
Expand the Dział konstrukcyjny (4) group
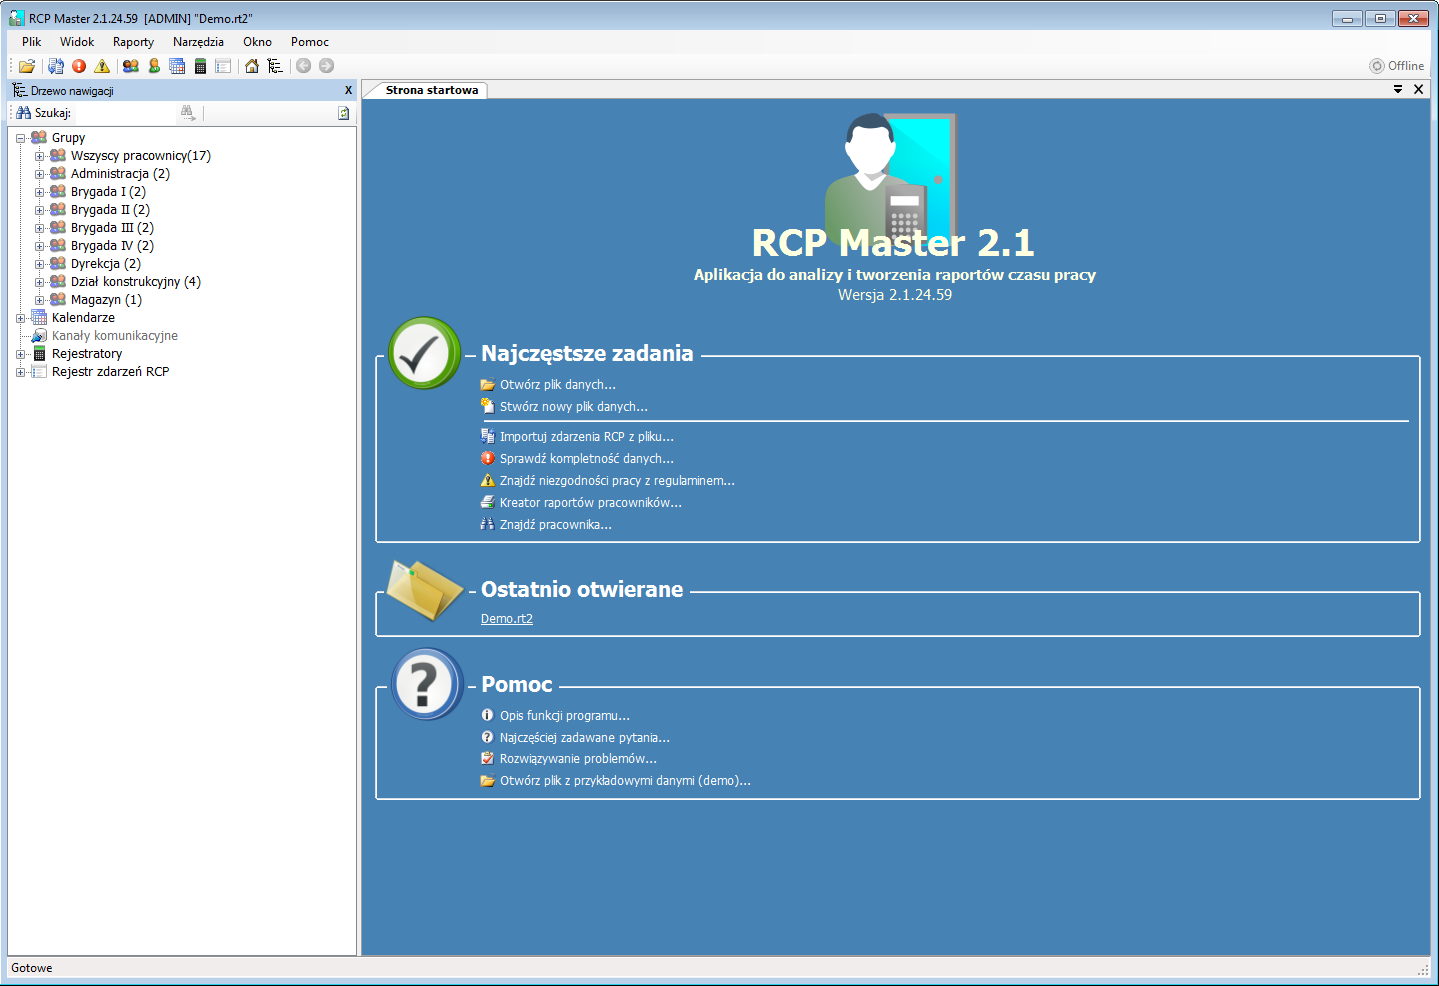pyautogui.click(x=39, y=282)
